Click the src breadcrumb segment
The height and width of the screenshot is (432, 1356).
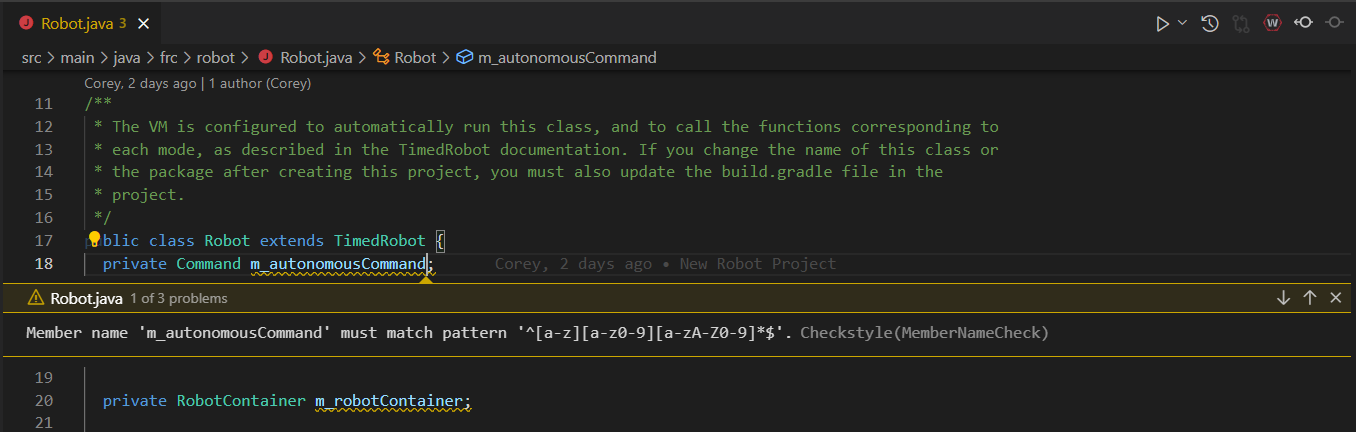click(x=31, y=57)
